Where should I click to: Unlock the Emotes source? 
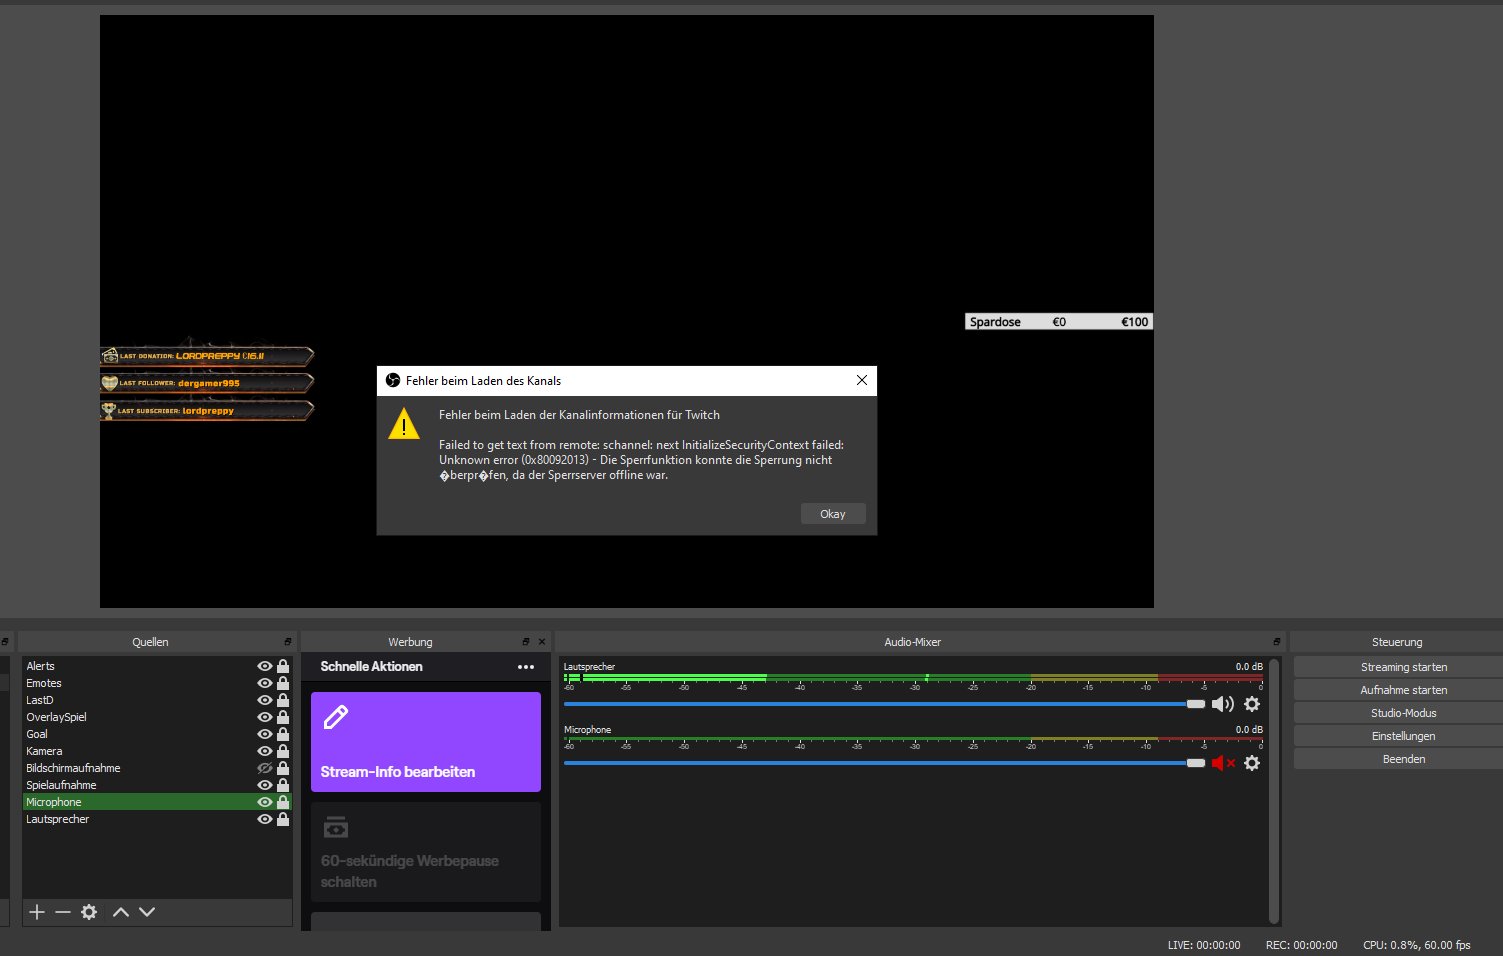283,683
